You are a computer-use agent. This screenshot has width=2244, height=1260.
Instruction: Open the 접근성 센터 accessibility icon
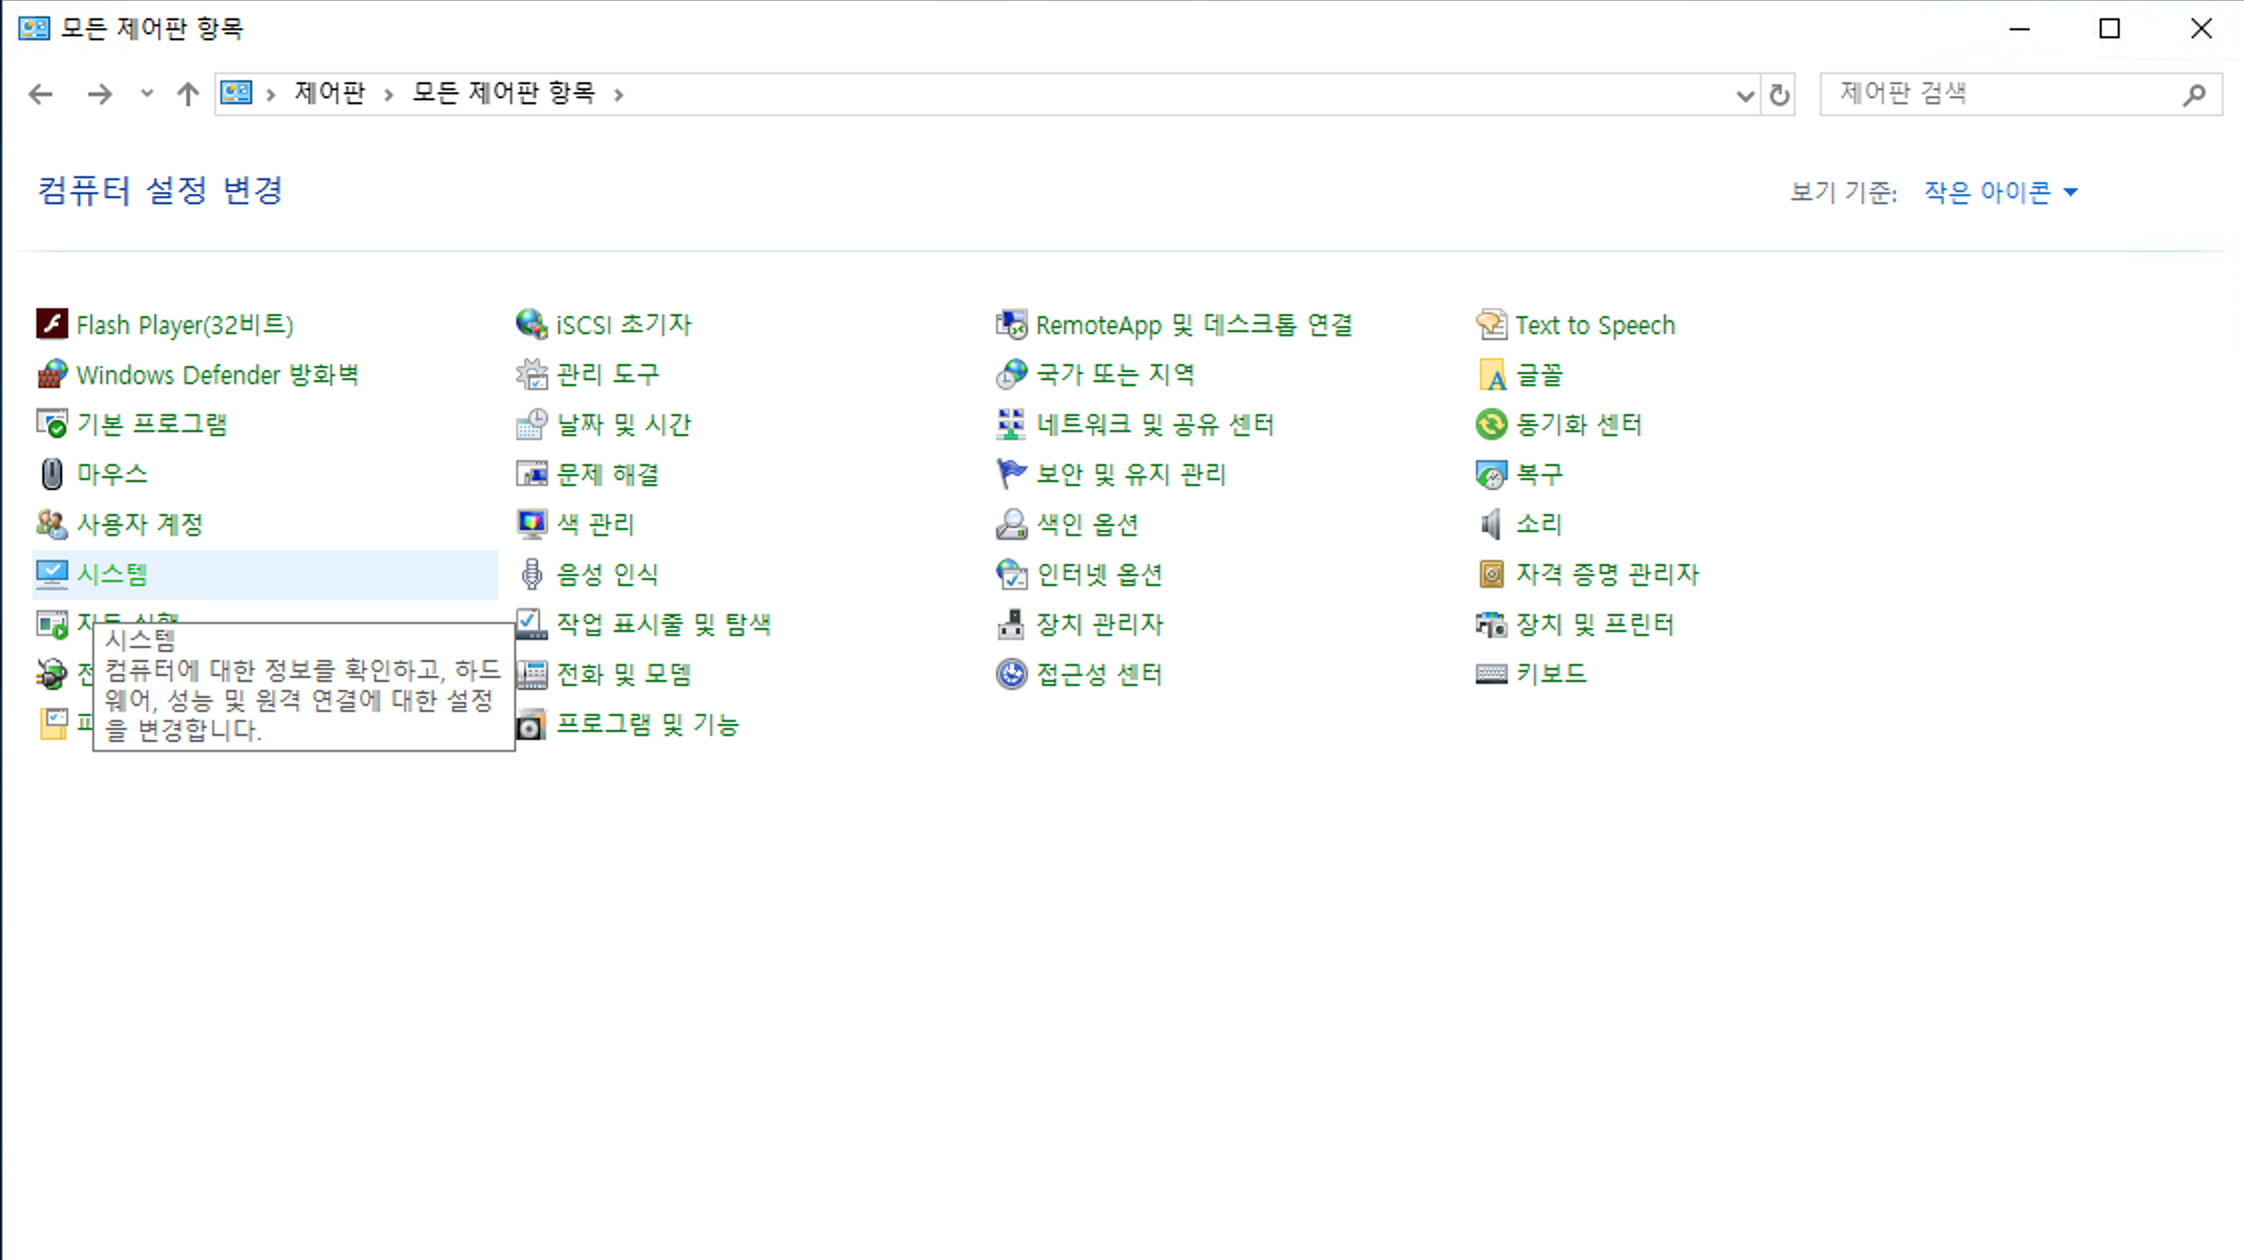click(1011, 674)
